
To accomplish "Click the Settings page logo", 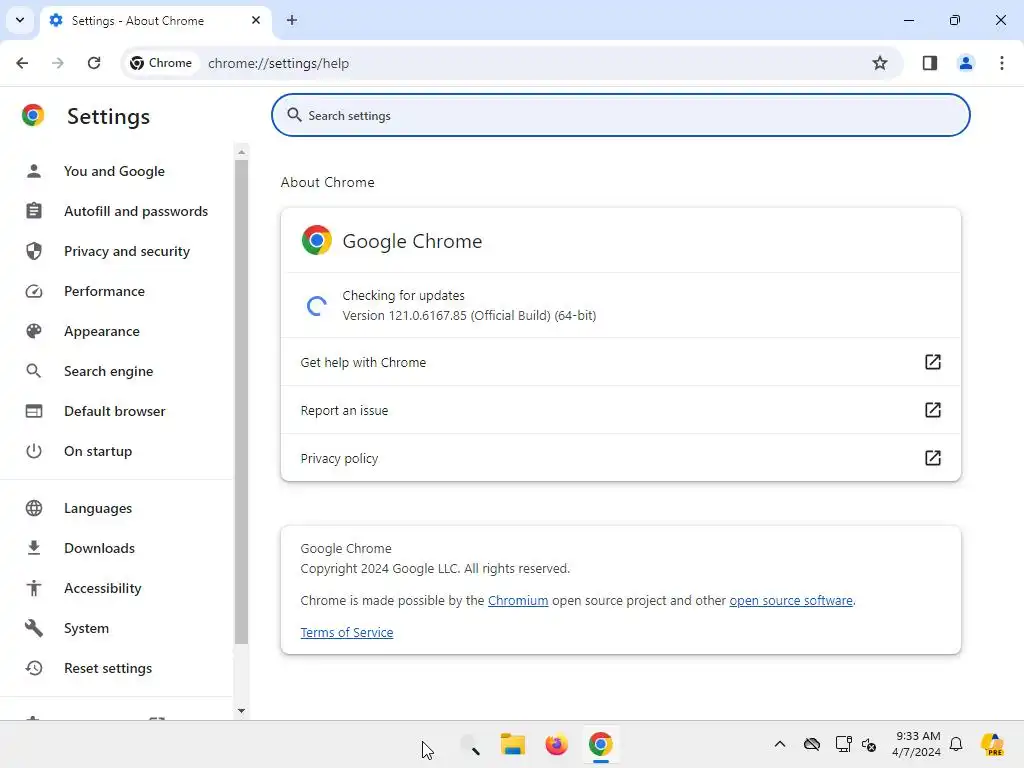I will [33, 115].
